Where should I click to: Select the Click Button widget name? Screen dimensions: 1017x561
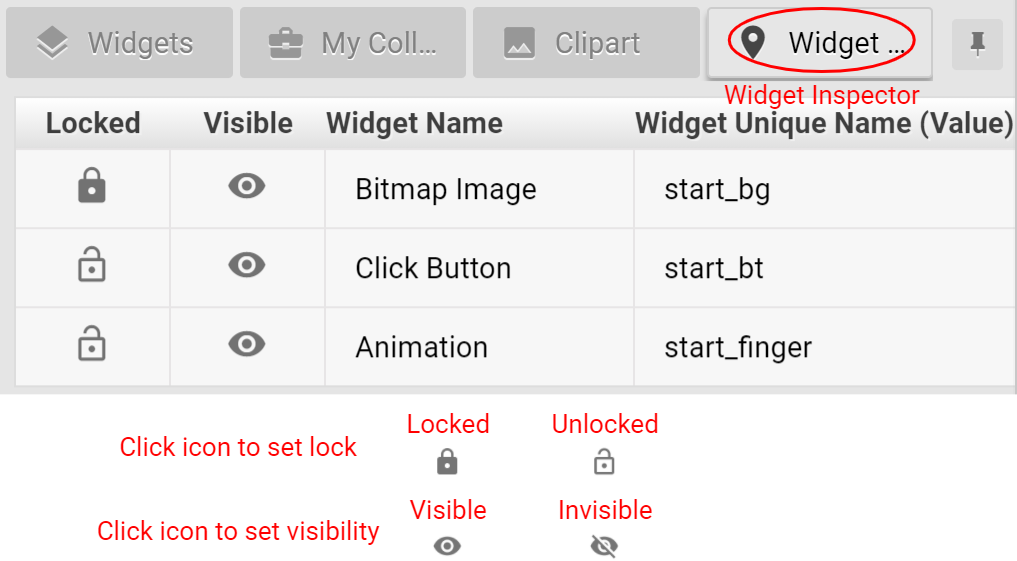point(433,269)
